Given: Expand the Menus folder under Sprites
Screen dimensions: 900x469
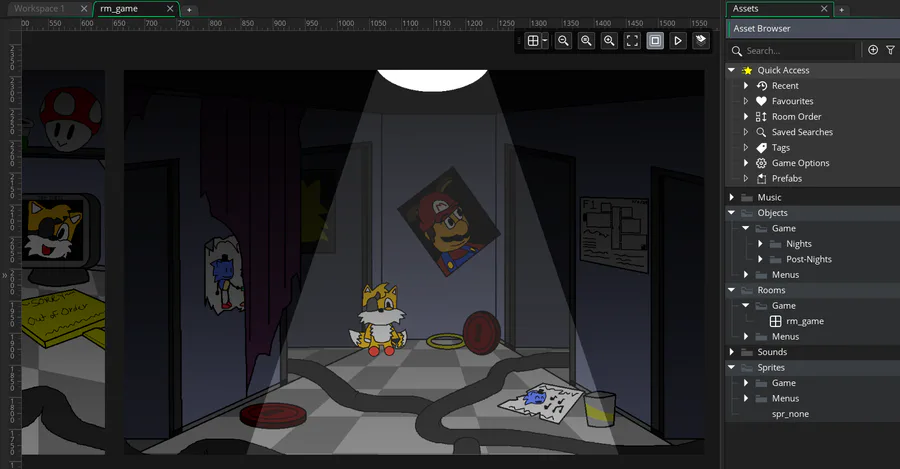Looking at the screenshot, I should click(746, 398).
